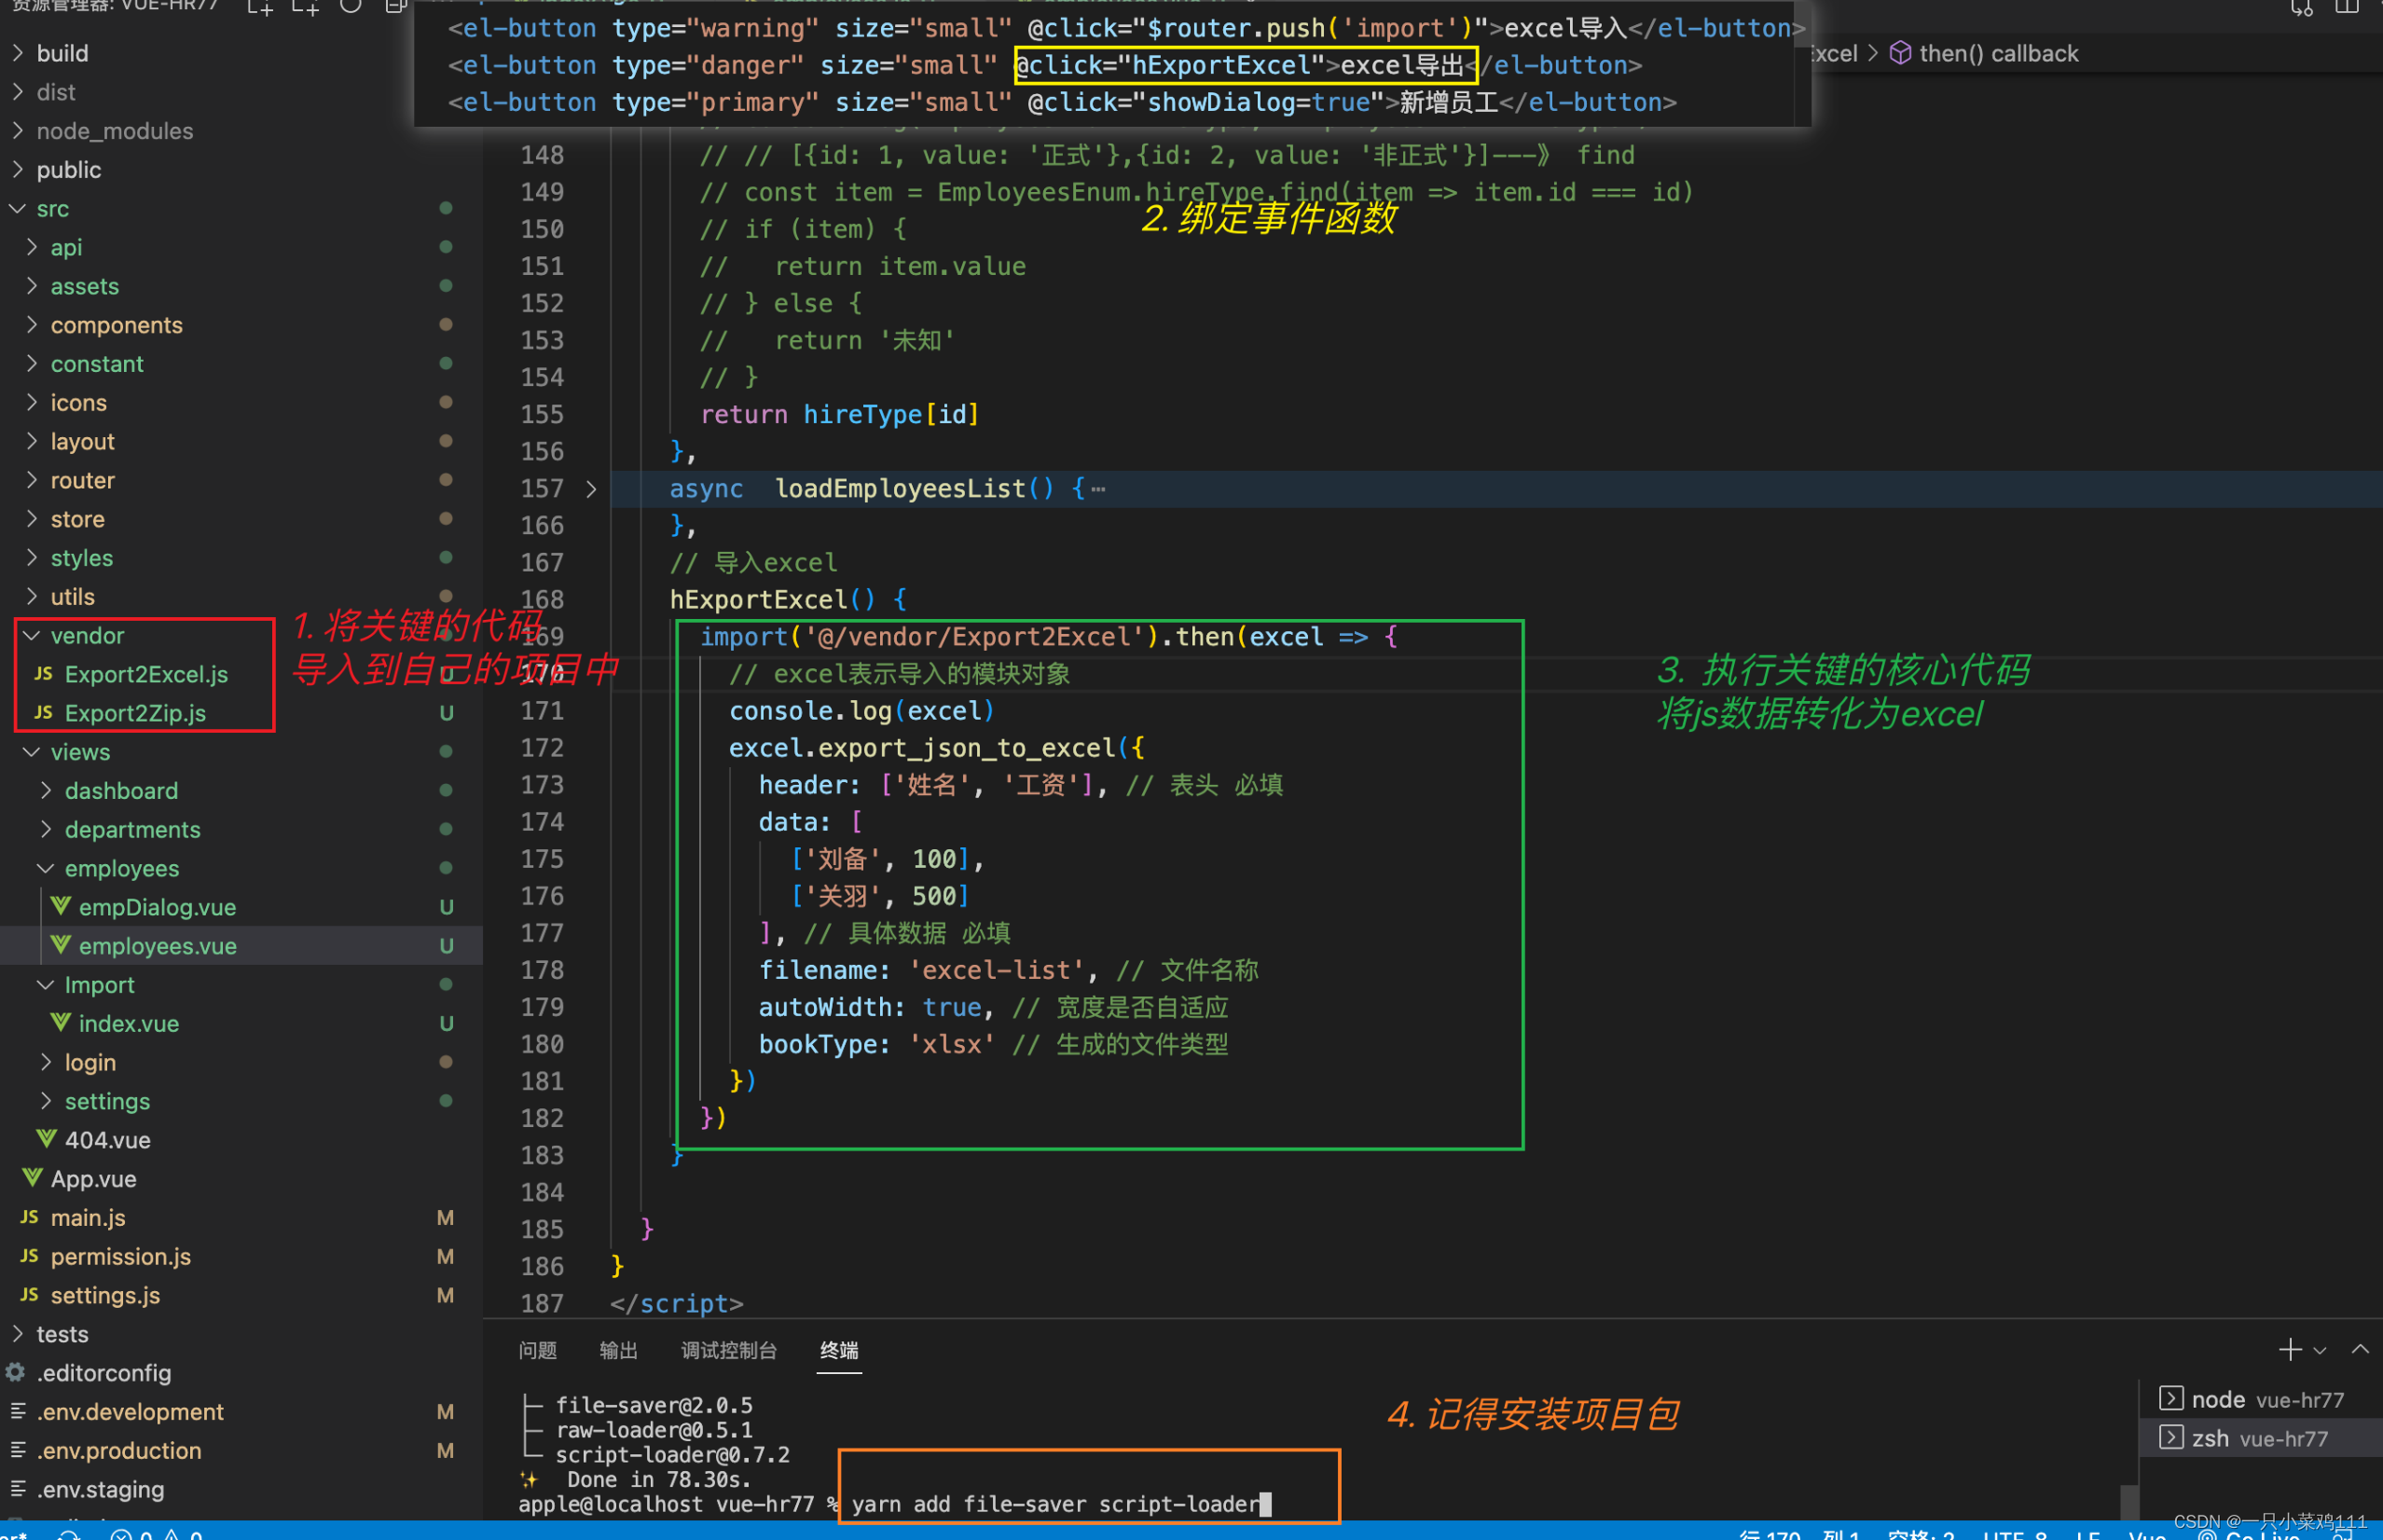Click the plus icon to add new terminal

pyautogui.click(x=2290, y=1350)
